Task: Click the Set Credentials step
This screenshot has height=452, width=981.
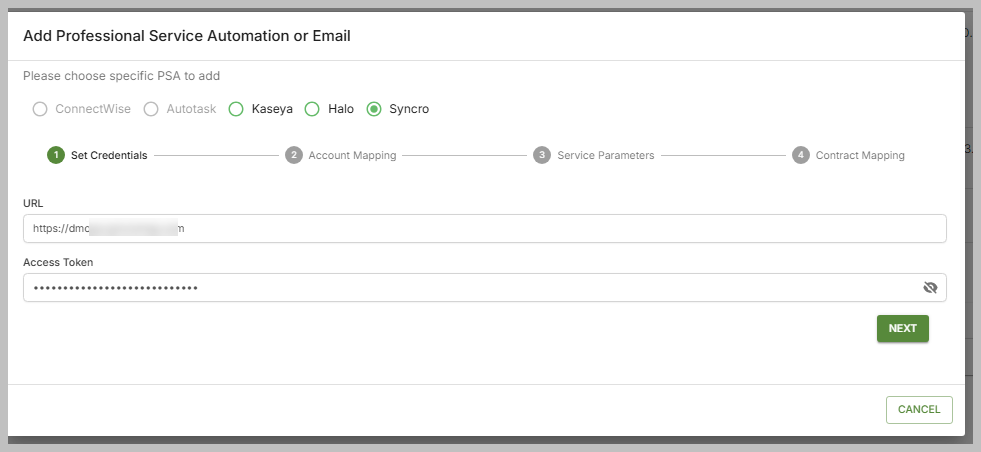Action: (x=98, y=155)
